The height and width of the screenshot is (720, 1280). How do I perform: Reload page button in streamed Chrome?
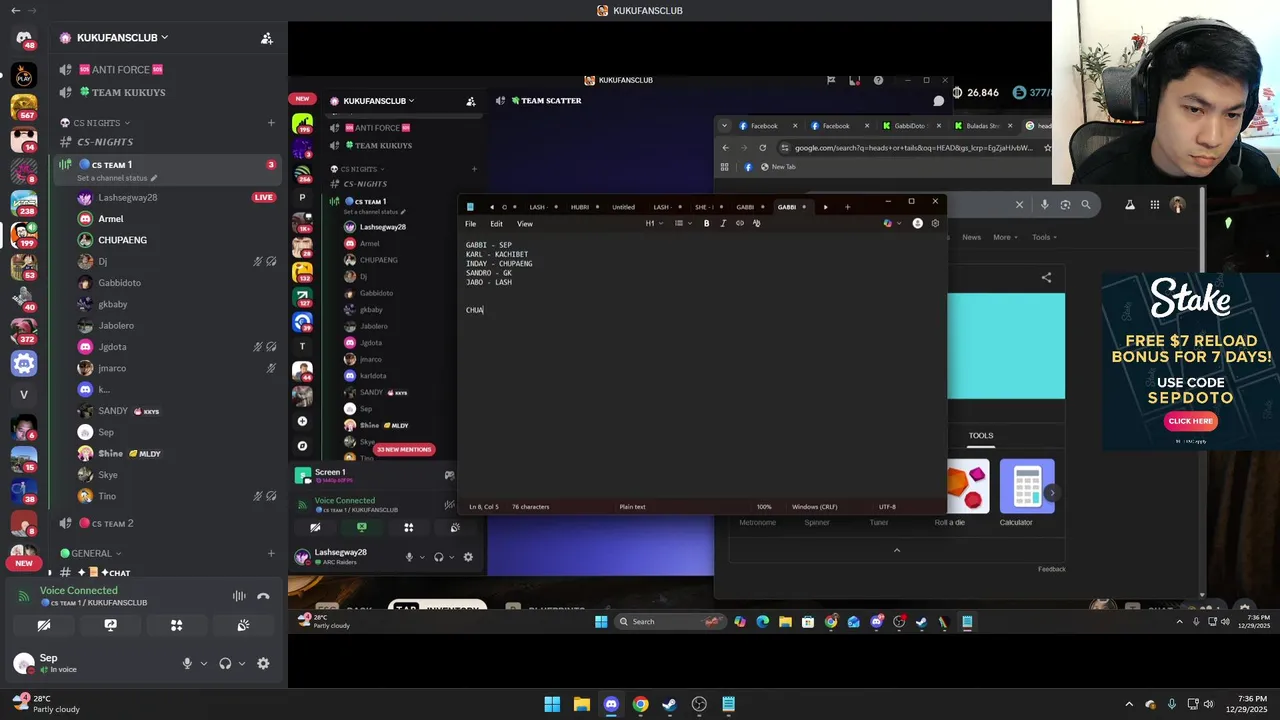(x=762, y=148)
